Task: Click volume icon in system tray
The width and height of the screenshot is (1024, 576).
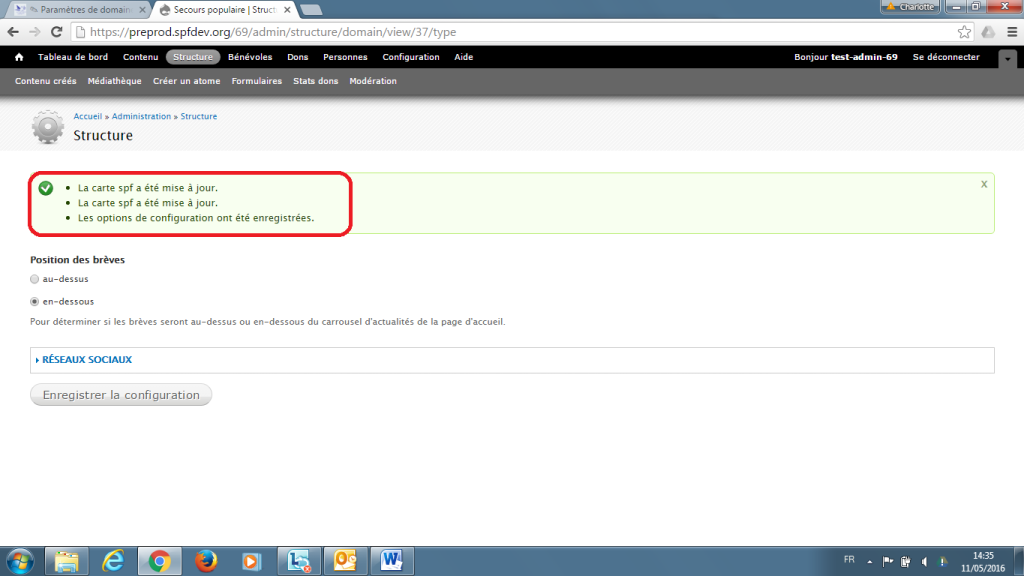Action: point(924,562)
